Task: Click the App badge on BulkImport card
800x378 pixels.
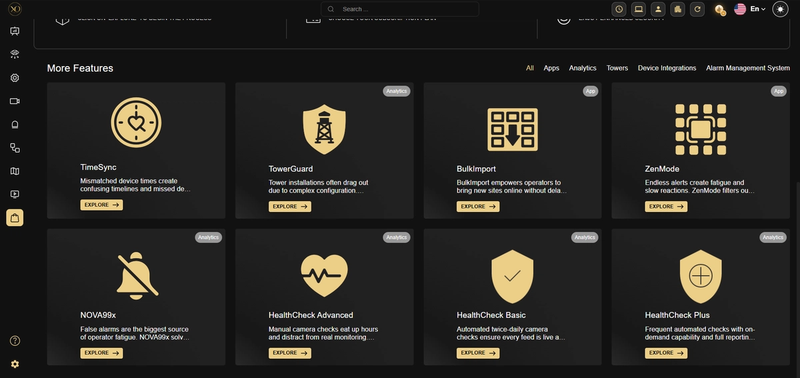Action: click(590, 91)
